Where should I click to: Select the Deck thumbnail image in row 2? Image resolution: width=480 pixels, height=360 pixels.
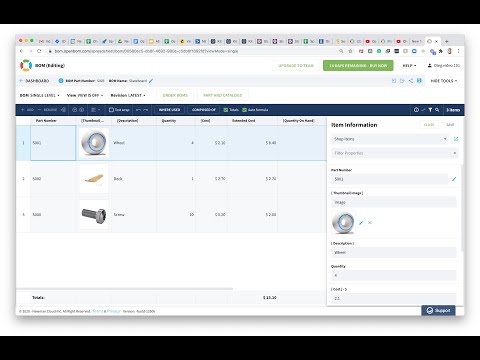click(94, 179)
